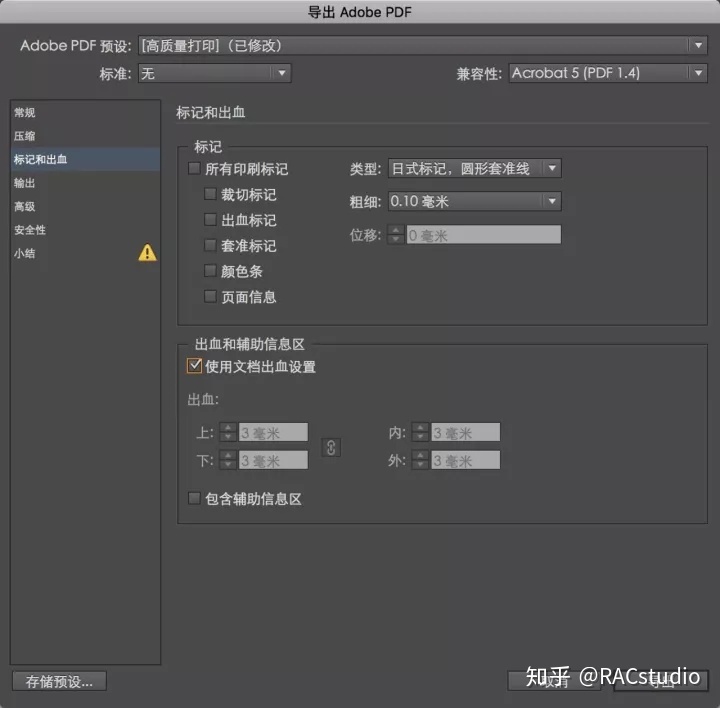720x708 pixels.
Task: Click the 下 bleed stepper
Action: (x=228, y=460)
